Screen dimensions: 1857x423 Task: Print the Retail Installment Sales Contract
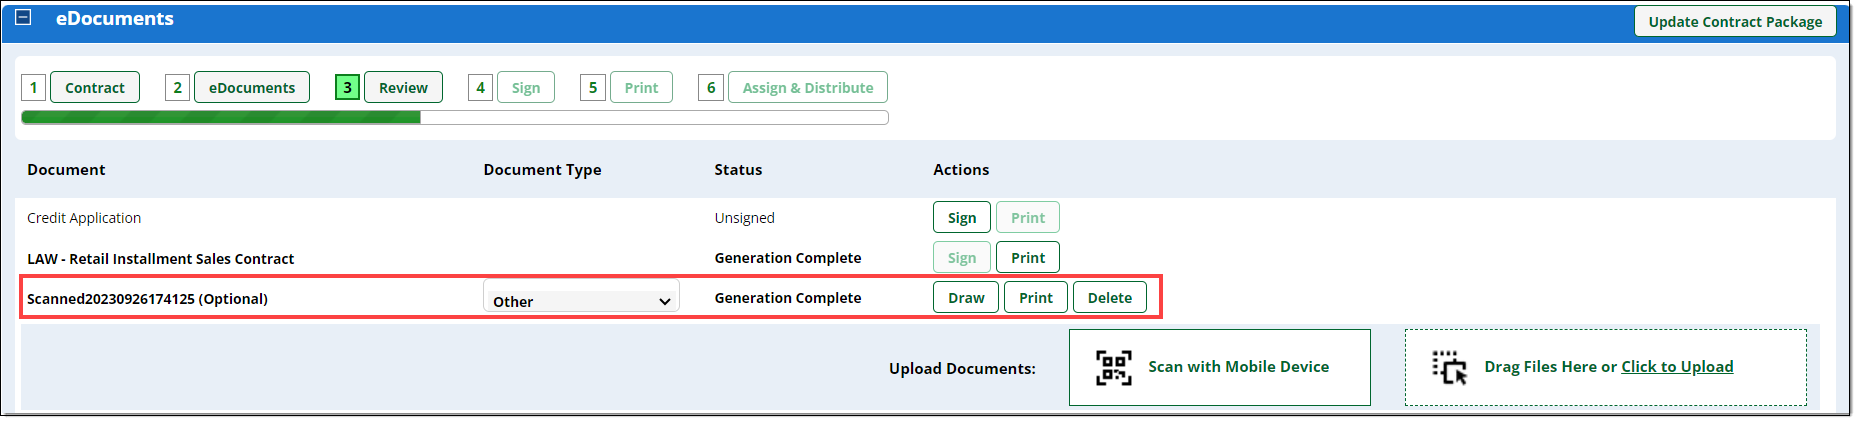pos(1028,257)
